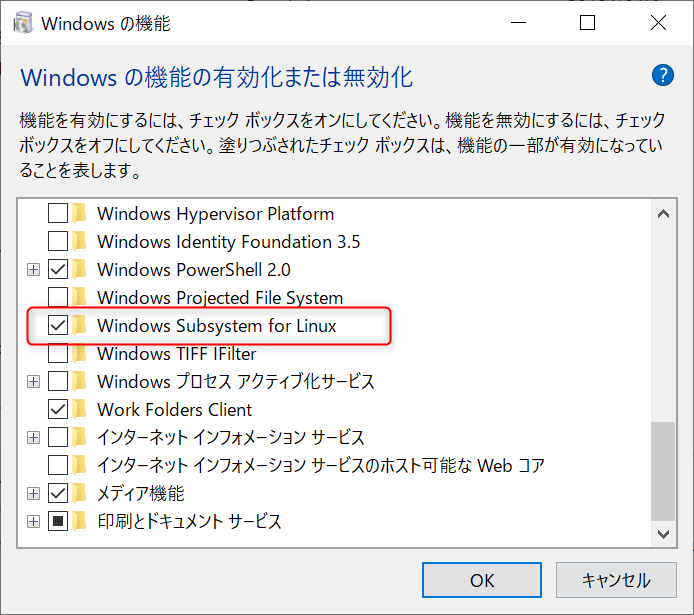Click folder icon beside Windows Subsystem for Linux
Image resolution: width=694 pixels, height=615 pixels.
pos(80,325)
